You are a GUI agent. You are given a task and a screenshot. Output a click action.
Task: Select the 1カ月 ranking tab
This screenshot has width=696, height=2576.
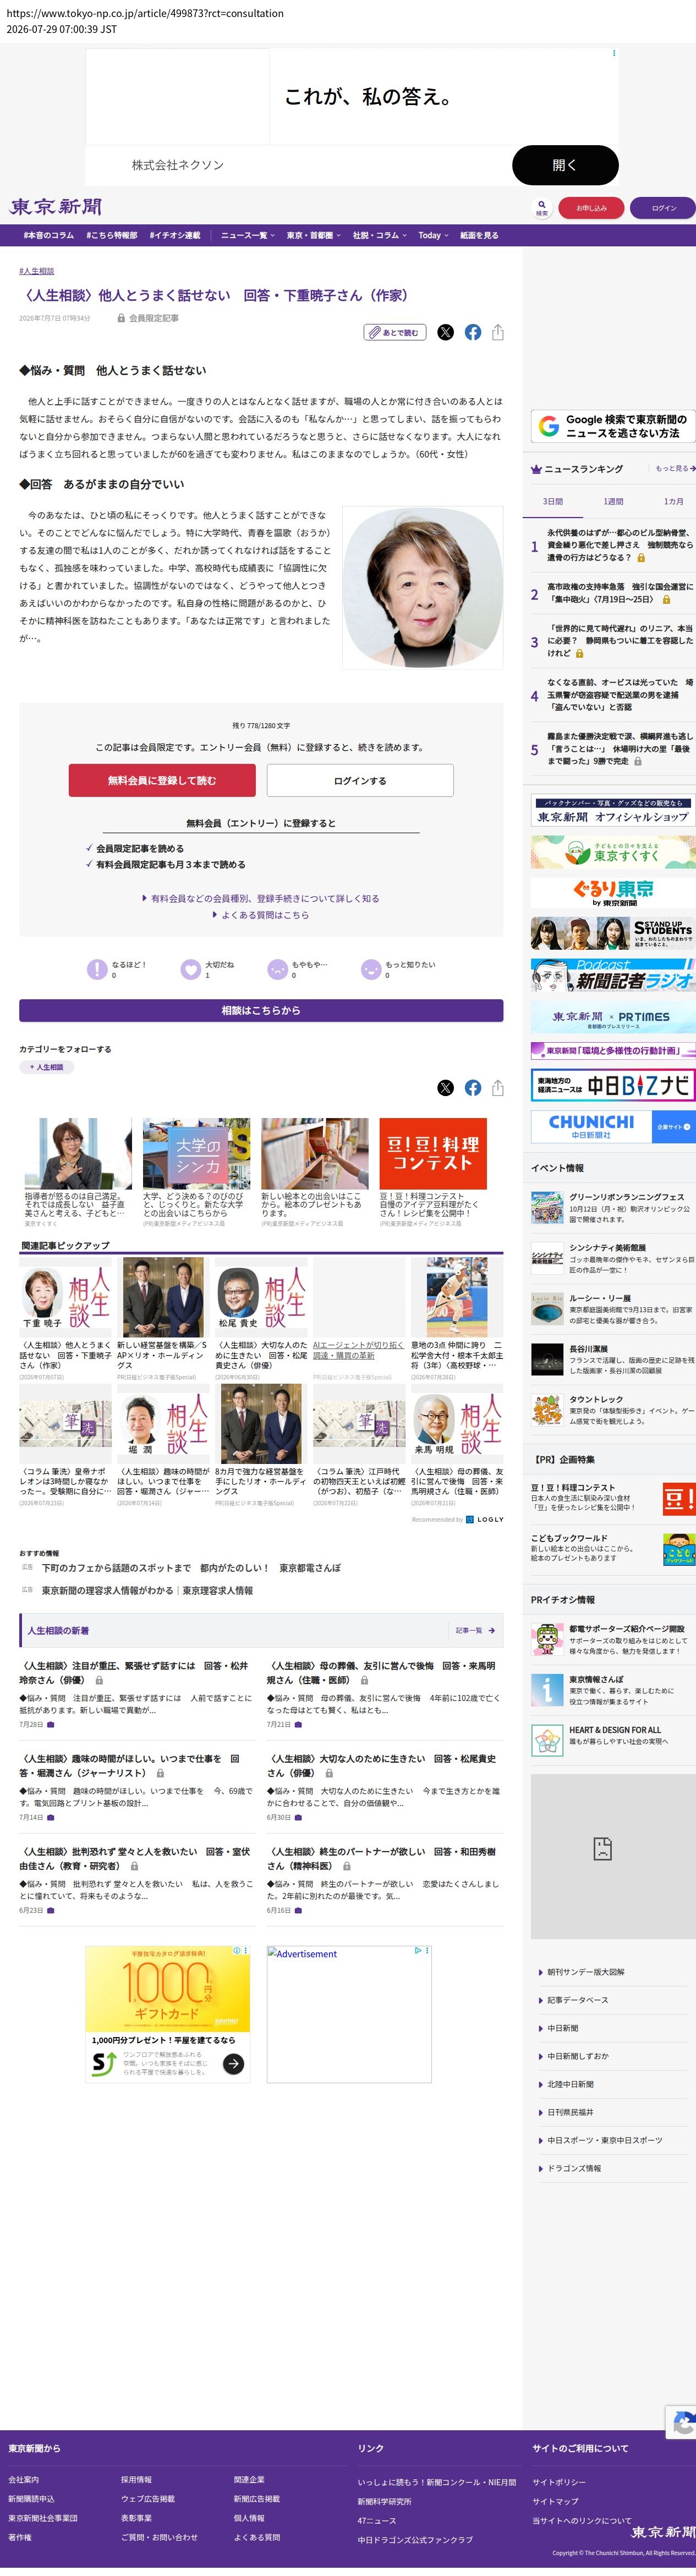click(x=673, y=501)
